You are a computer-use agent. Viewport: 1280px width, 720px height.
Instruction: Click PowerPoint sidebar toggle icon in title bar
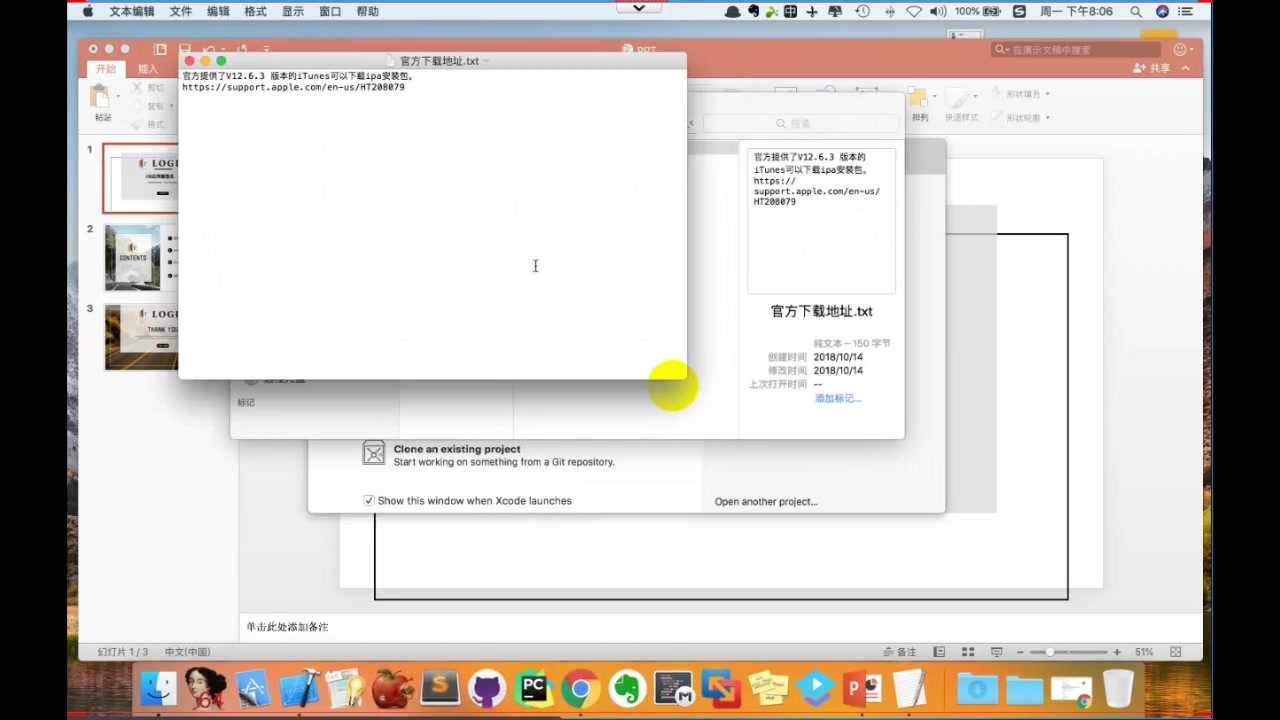(x=160, y=49)
